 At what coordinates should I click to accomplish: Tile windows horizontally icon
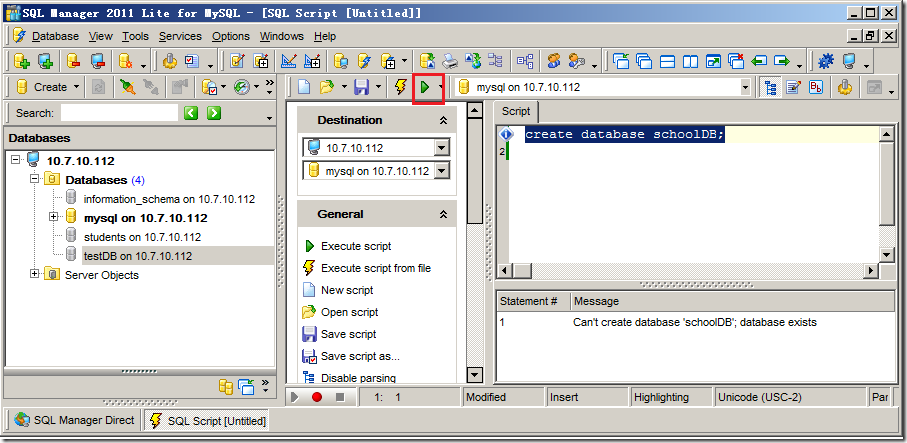click(x=668, y=61)
